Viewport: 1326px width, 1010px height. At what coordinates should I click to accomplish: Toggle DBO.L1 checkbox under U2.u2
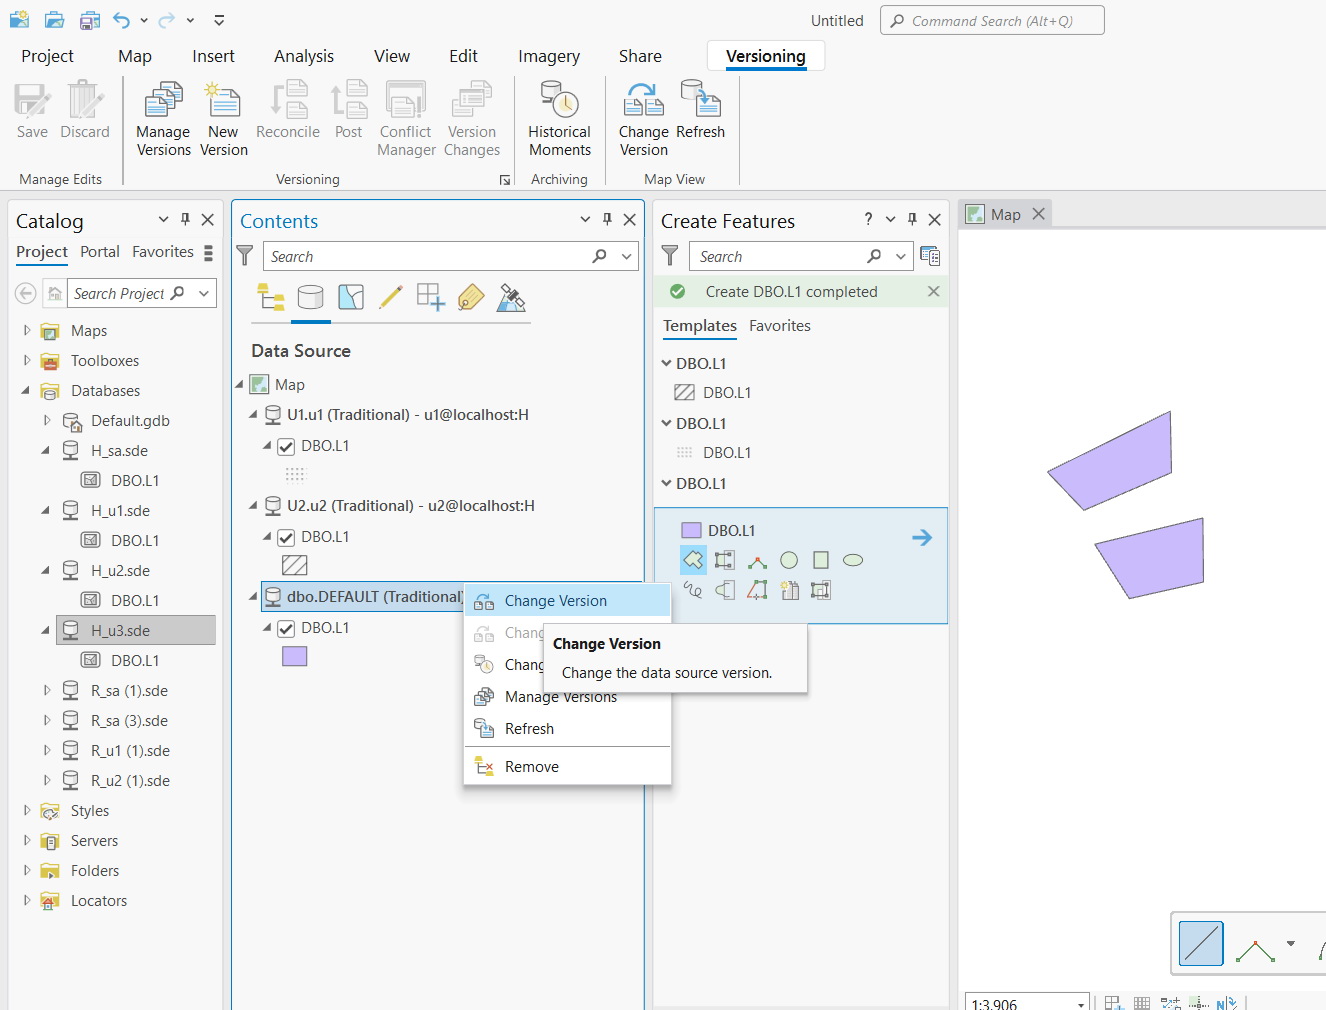click(286, 537)
